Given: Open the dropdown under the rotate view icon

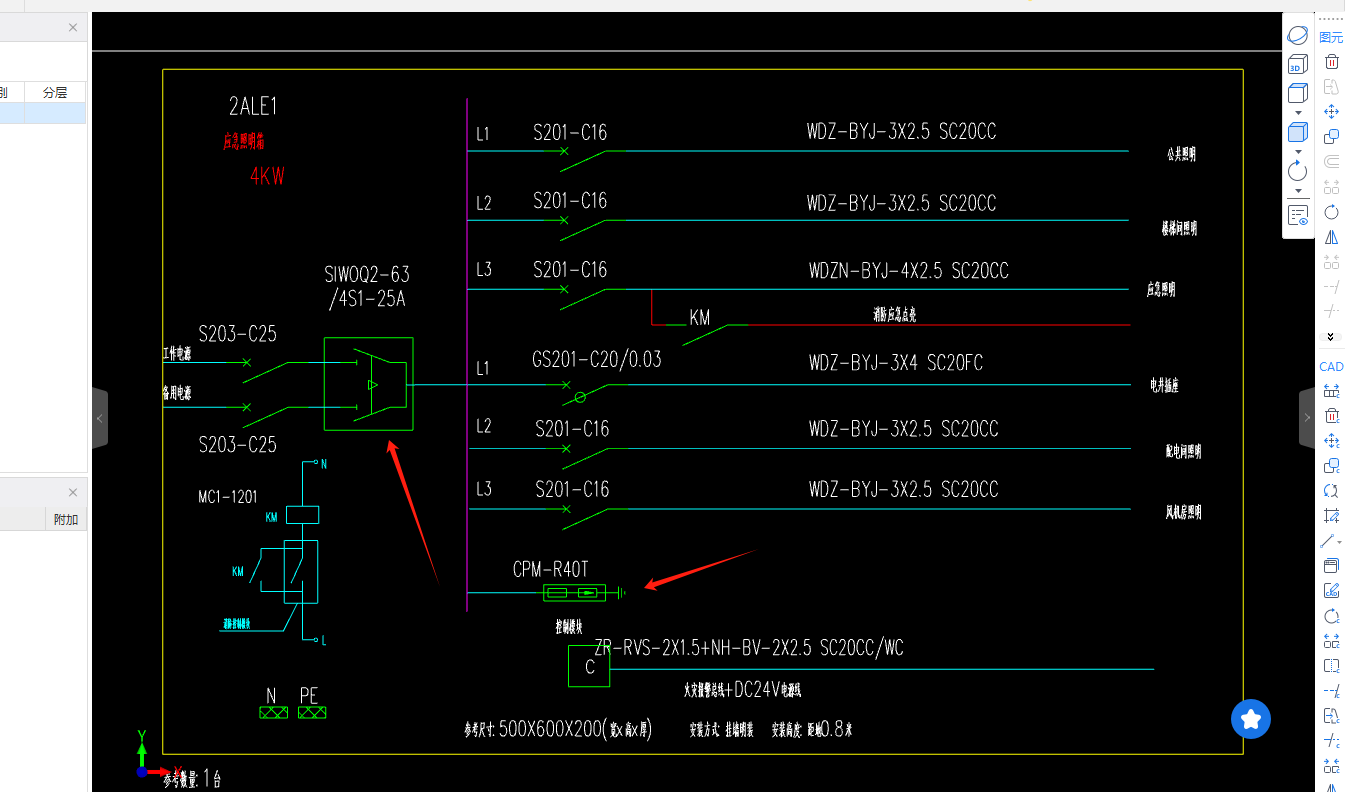Looking at the screenshot, I should 1298,190.
